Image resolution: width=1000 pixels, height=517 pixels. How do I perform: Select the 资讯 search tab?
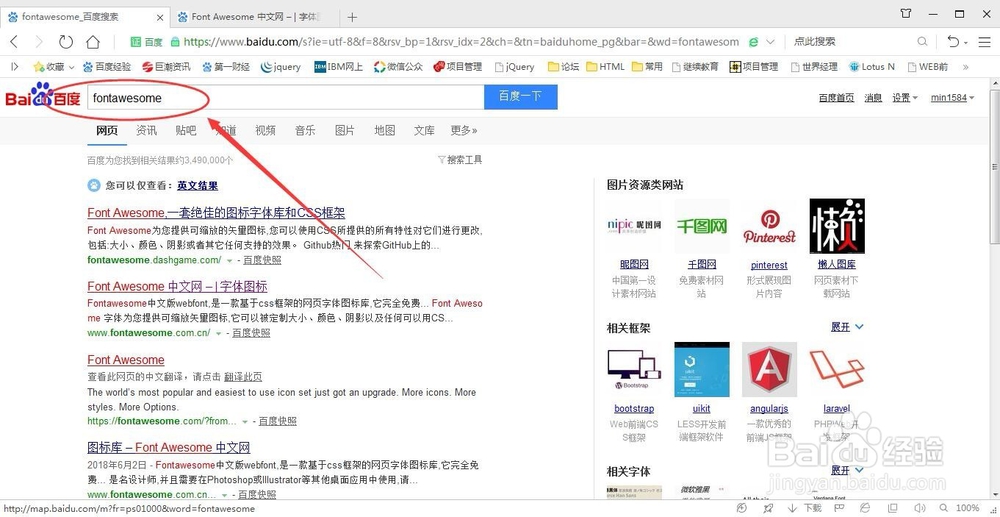[146, 130]
